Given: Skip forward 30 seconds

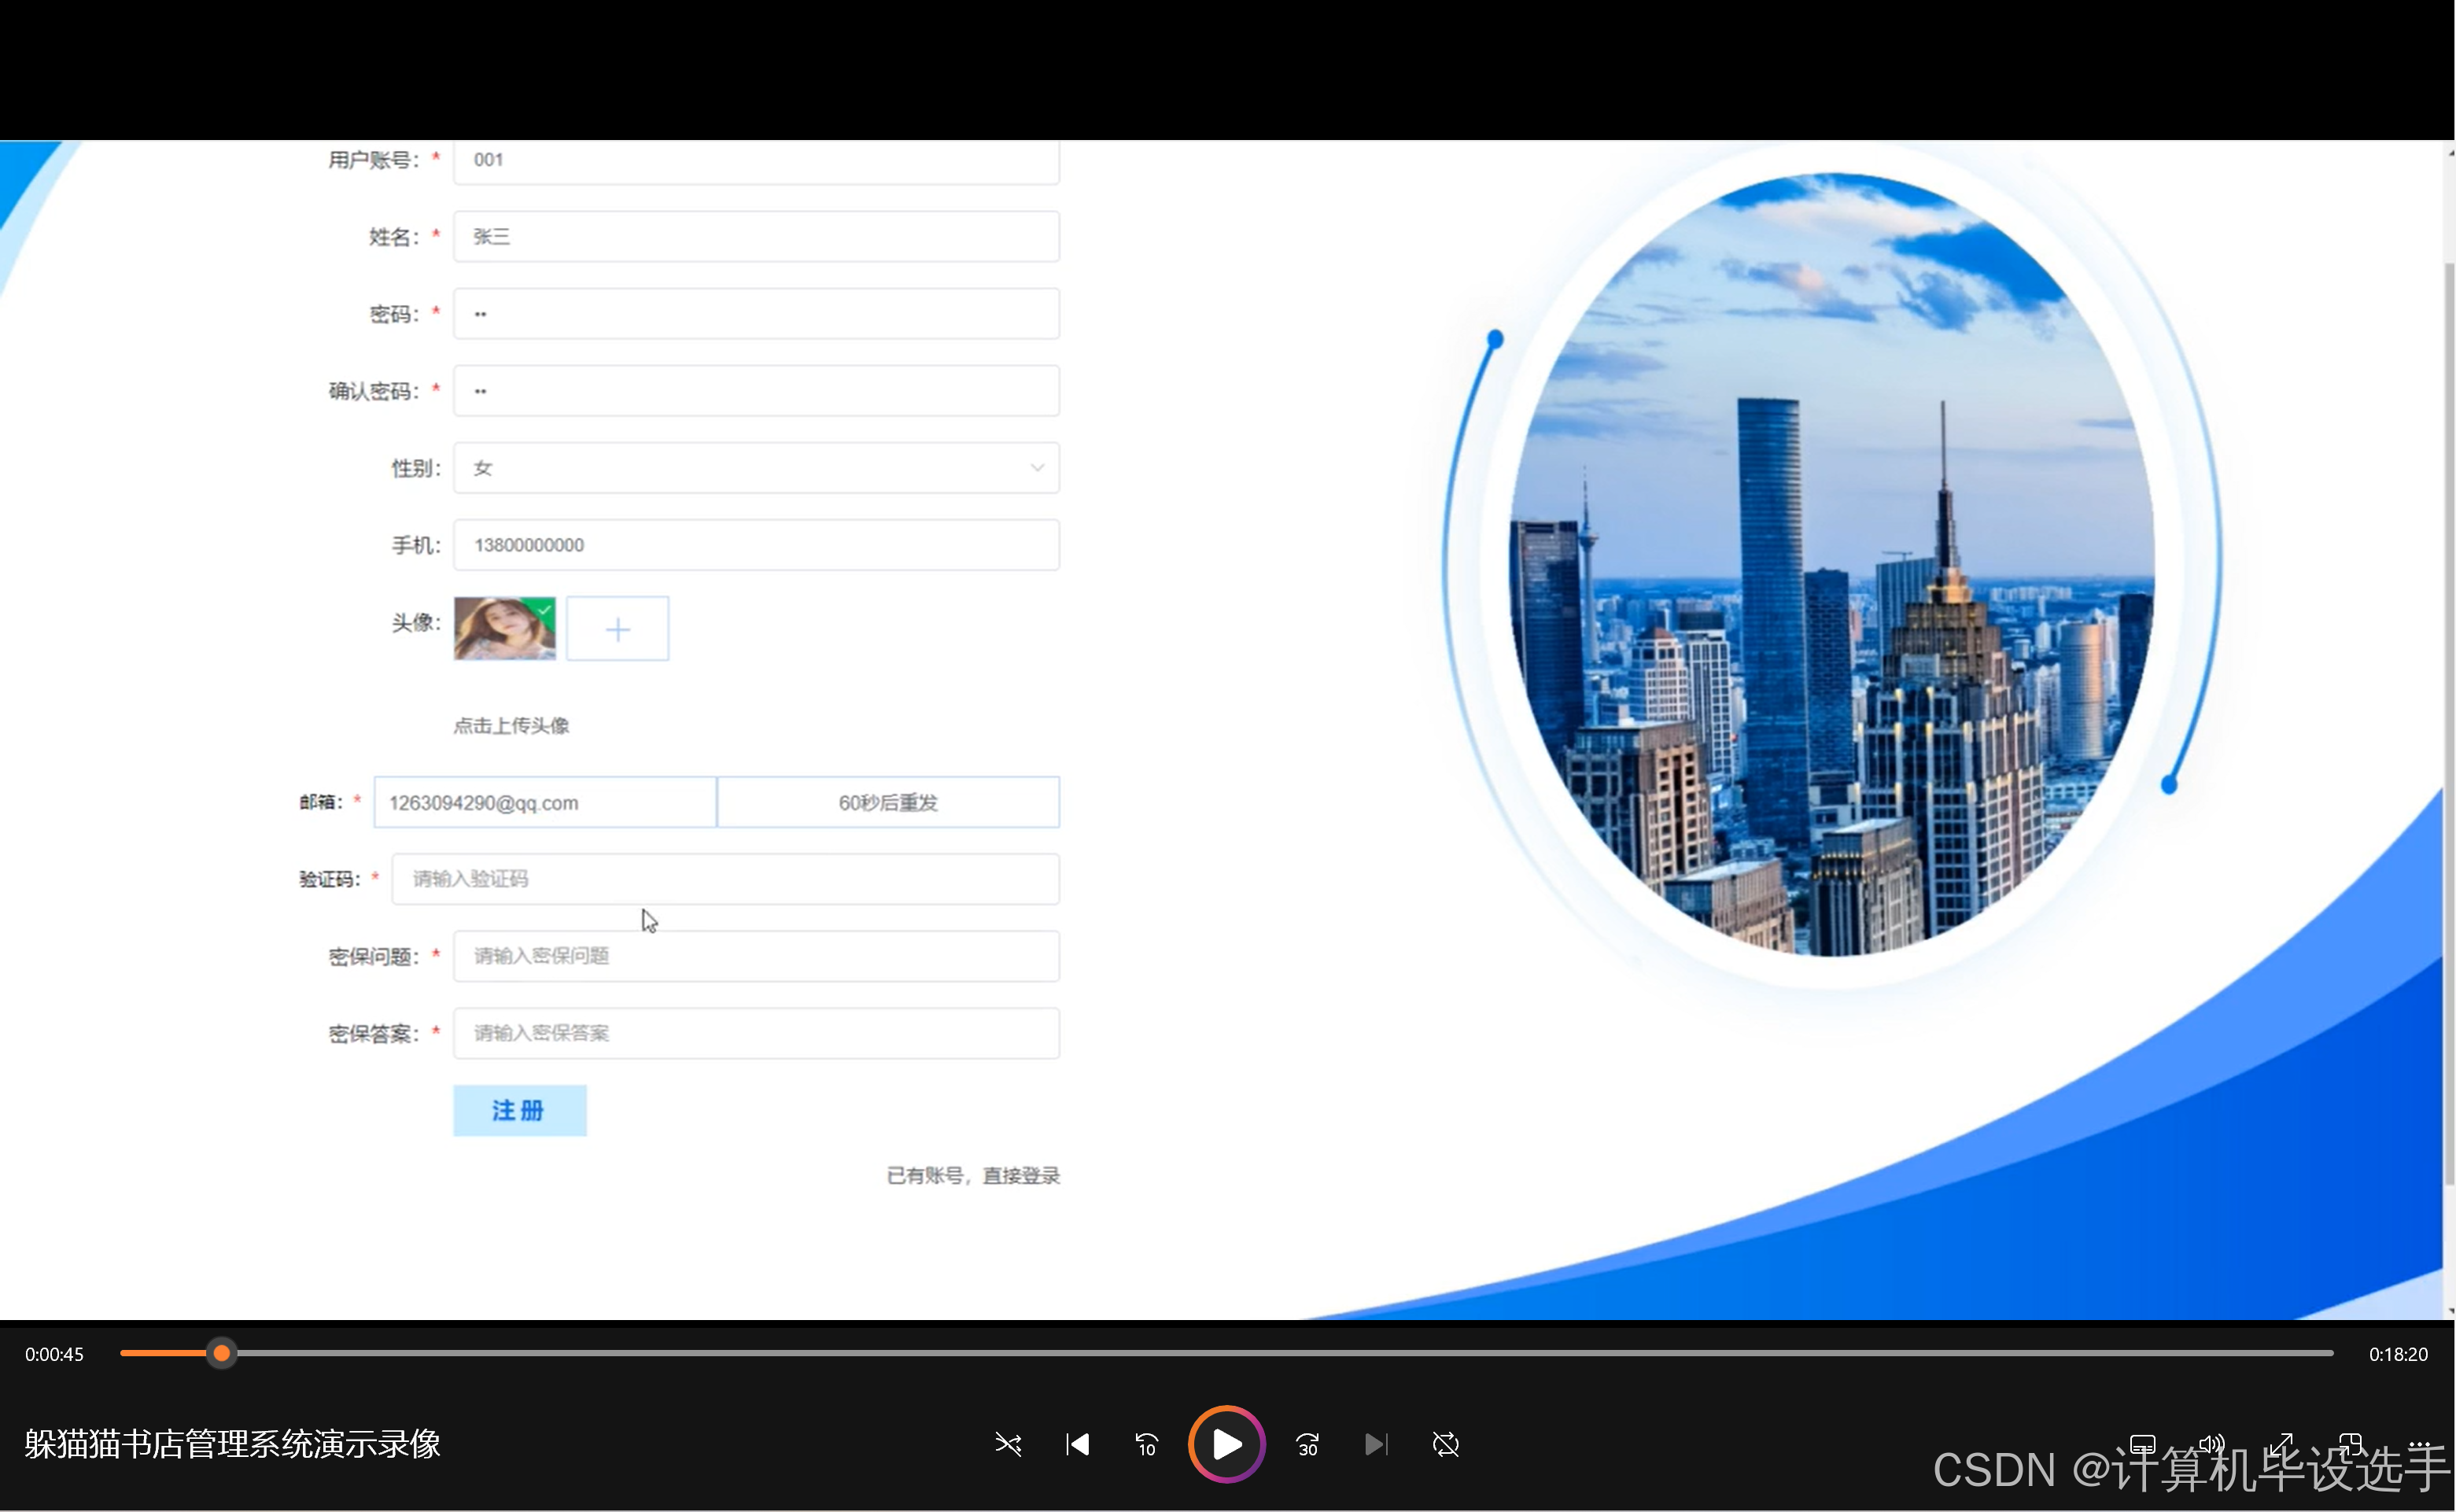Looking at the screenshot, I should (1307, 1444).
